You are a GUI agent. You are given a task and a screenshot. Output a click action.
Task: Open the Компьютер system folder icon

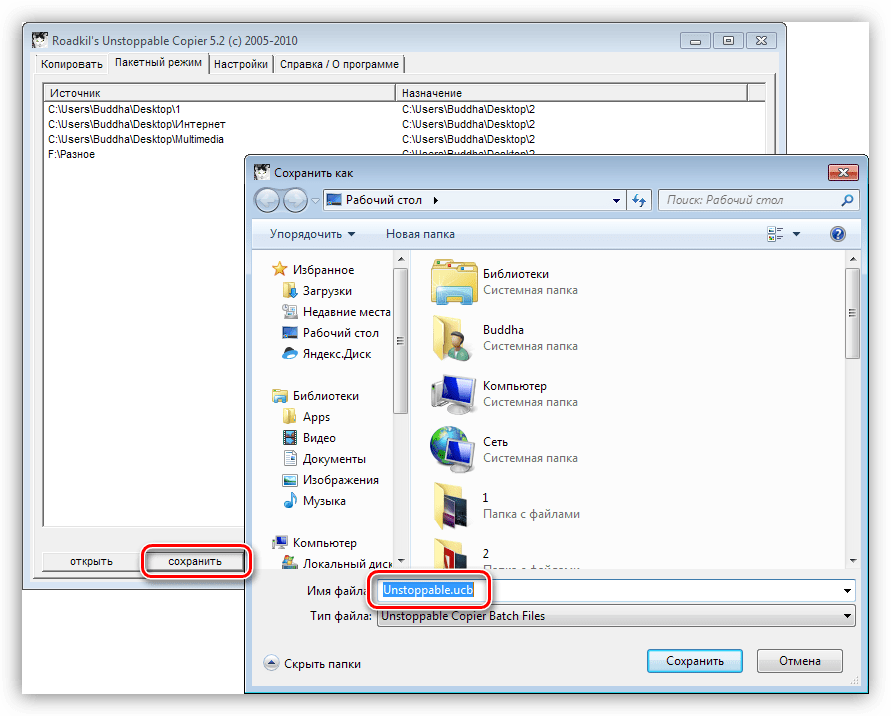(454, 394)
